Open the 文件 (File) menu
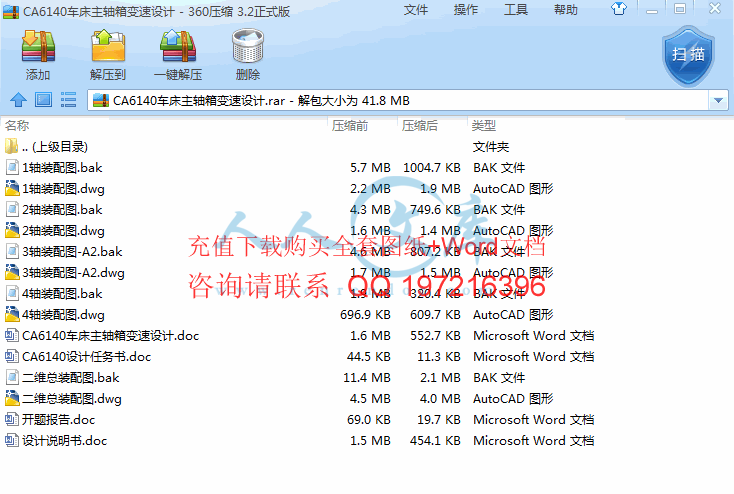This screenshot has height=494, width=734. point(416,10)
